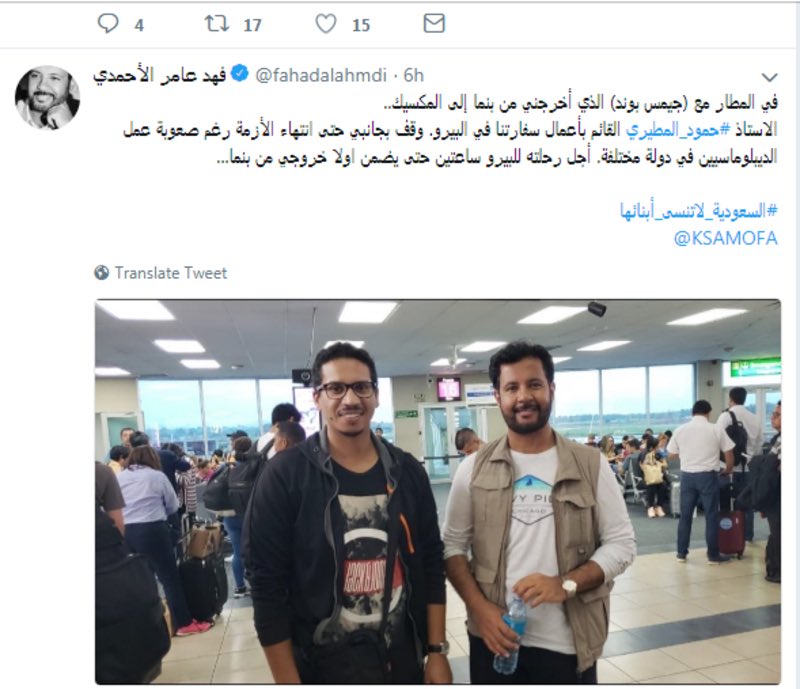The width and height of the screenshot is (800, 689).
Task: Open the @fahadalahmdi handle link
Action: [321, 76]
